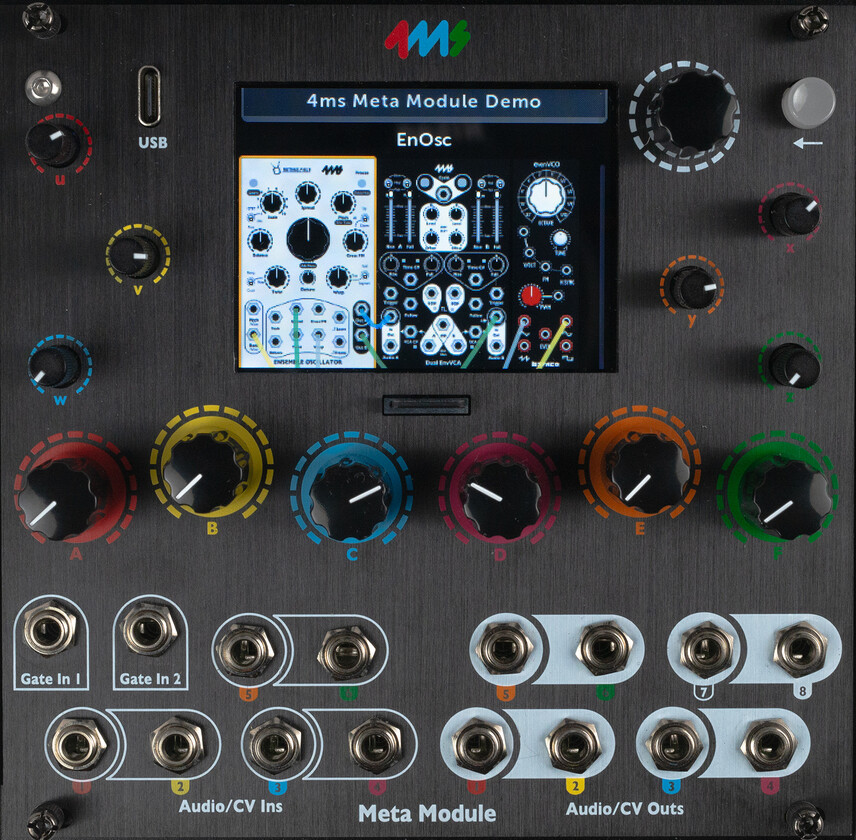Click the blue knob C
Image resolution: width=856 pixels, height=840 pixels.
(x=350, y=499)
